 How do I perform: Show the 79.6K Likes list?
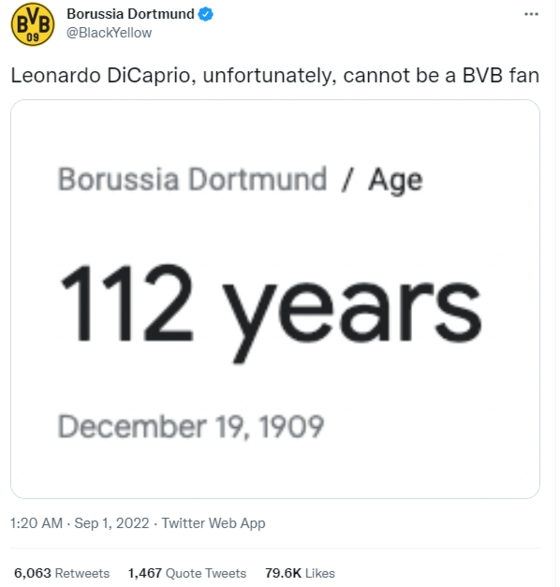(300, 573)
